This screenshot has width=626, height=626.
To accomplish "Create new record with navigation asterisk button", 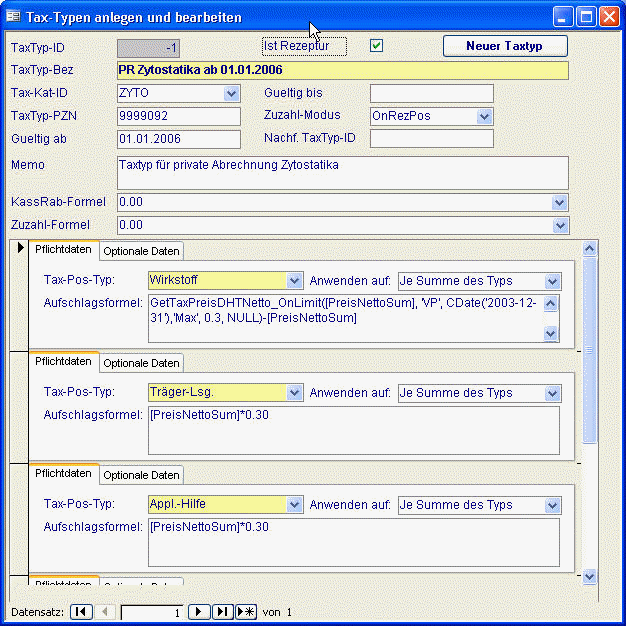I will [246, 612].
